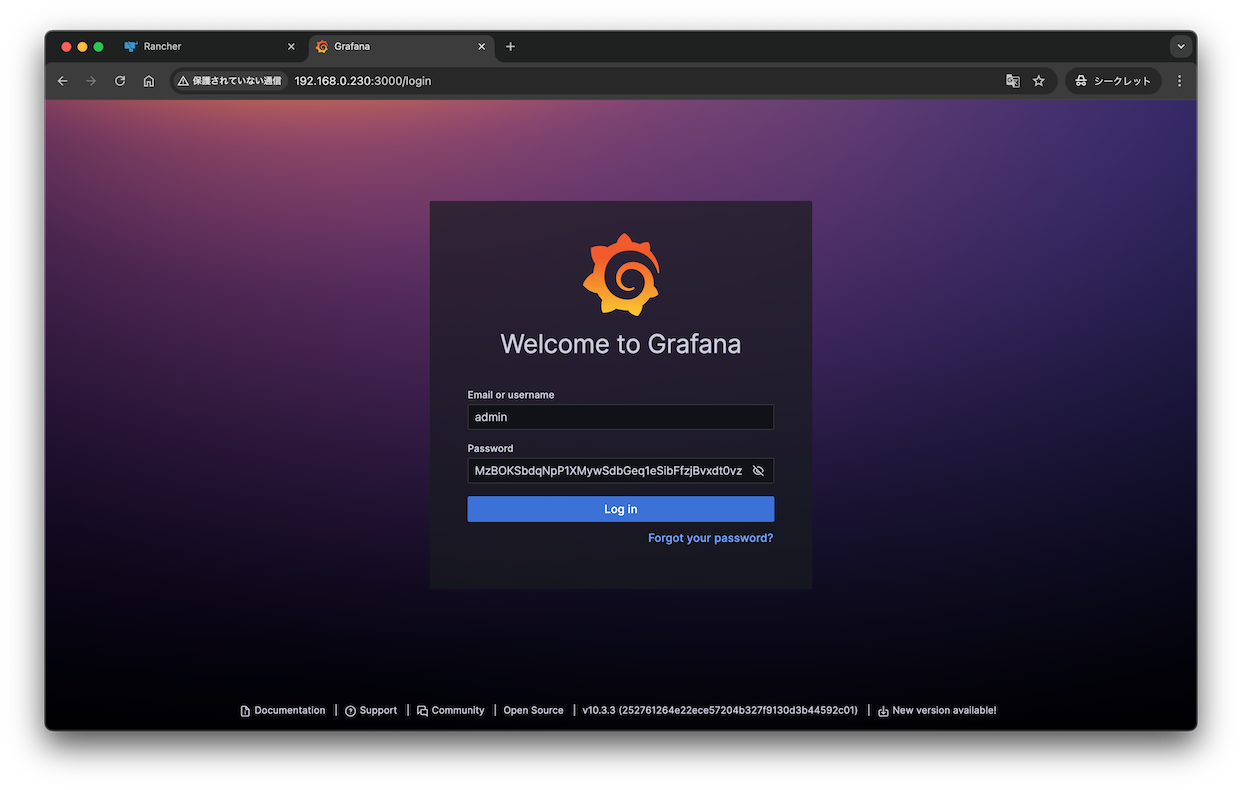Go back to previous page
This screenshot has height=790, width=1242.
click(63, 81)
